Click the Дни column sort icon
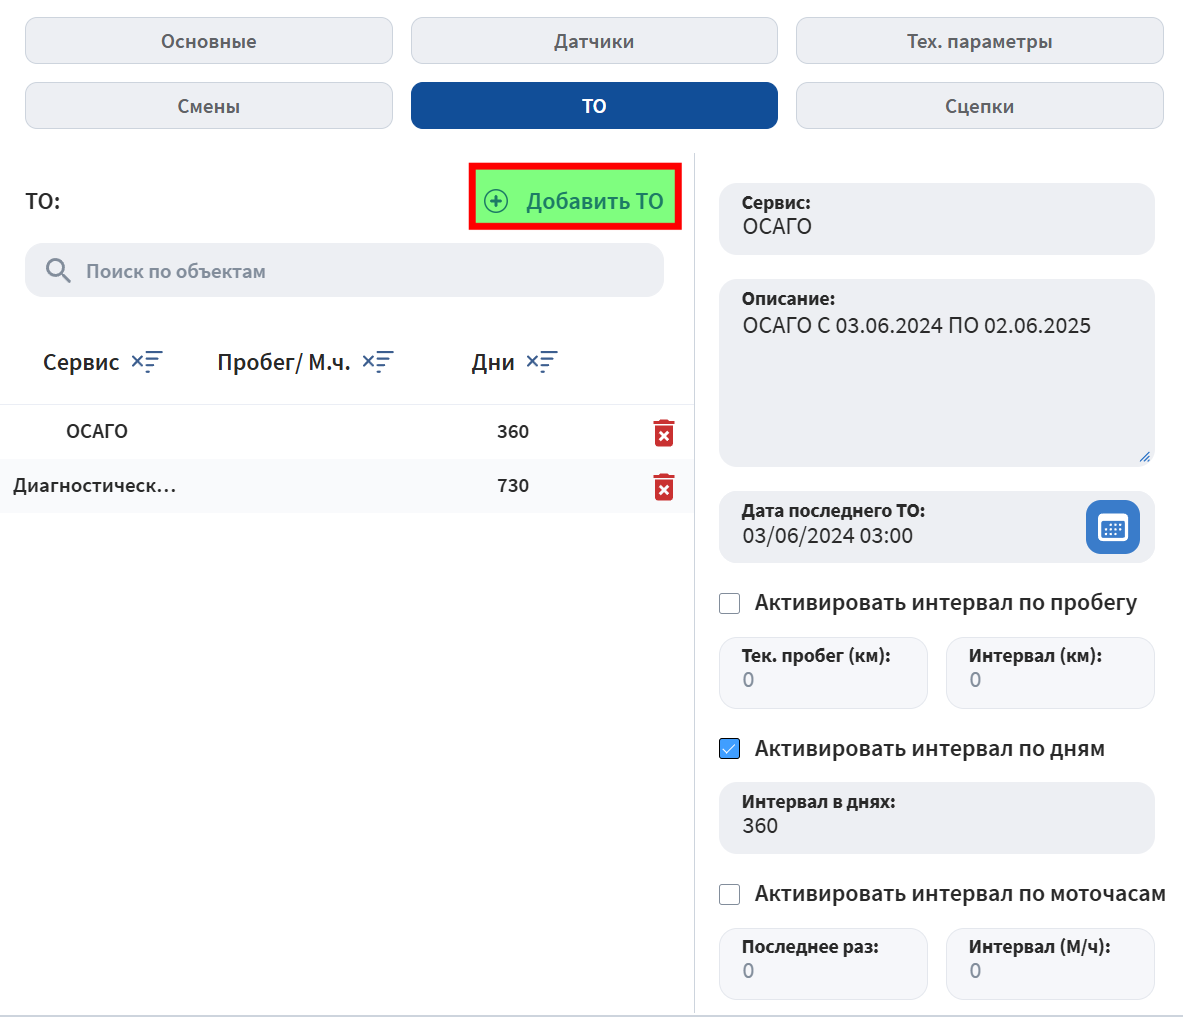1183x1017 pixels. pyautogui.click(x=542, y=362)
